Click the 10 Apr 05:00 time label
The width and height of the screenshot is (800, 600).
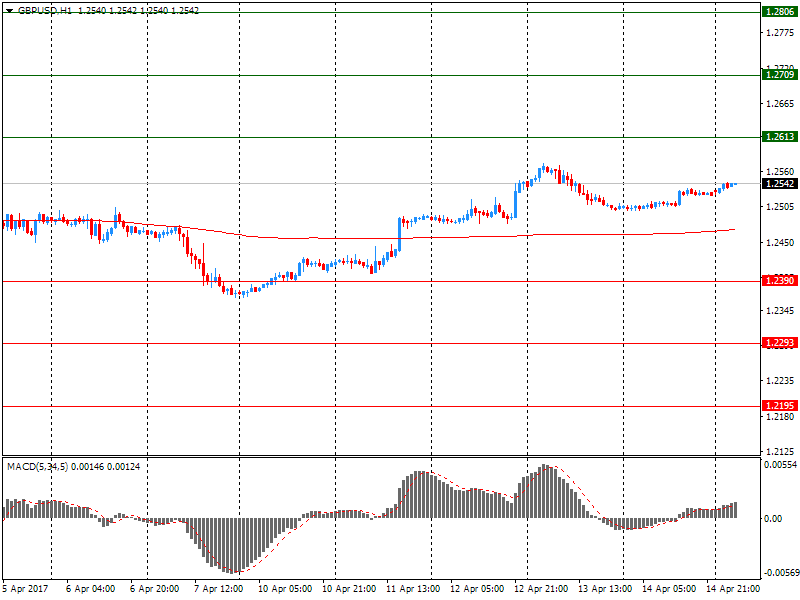point(285,589)
